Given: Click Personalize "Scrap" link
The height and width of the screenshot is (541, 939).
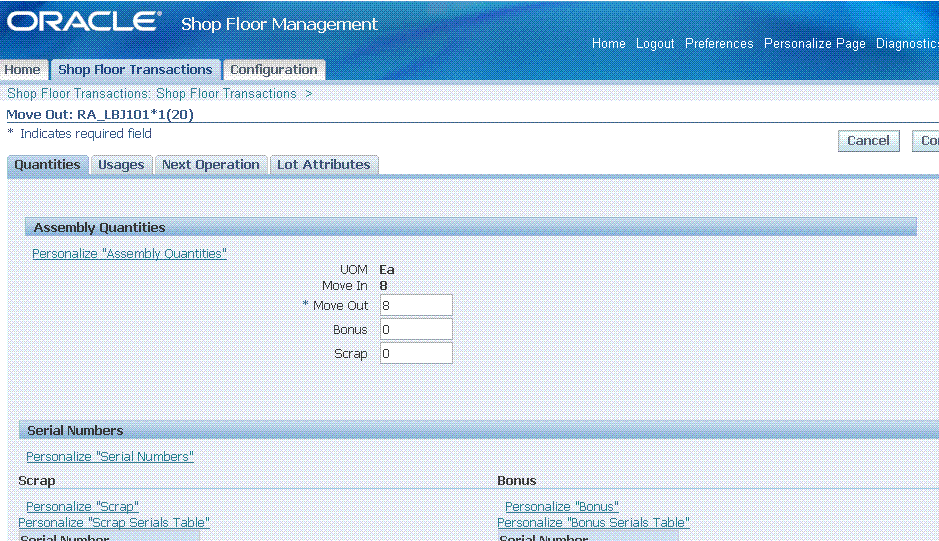Looking at the screenshot, I should coord(82,507).
